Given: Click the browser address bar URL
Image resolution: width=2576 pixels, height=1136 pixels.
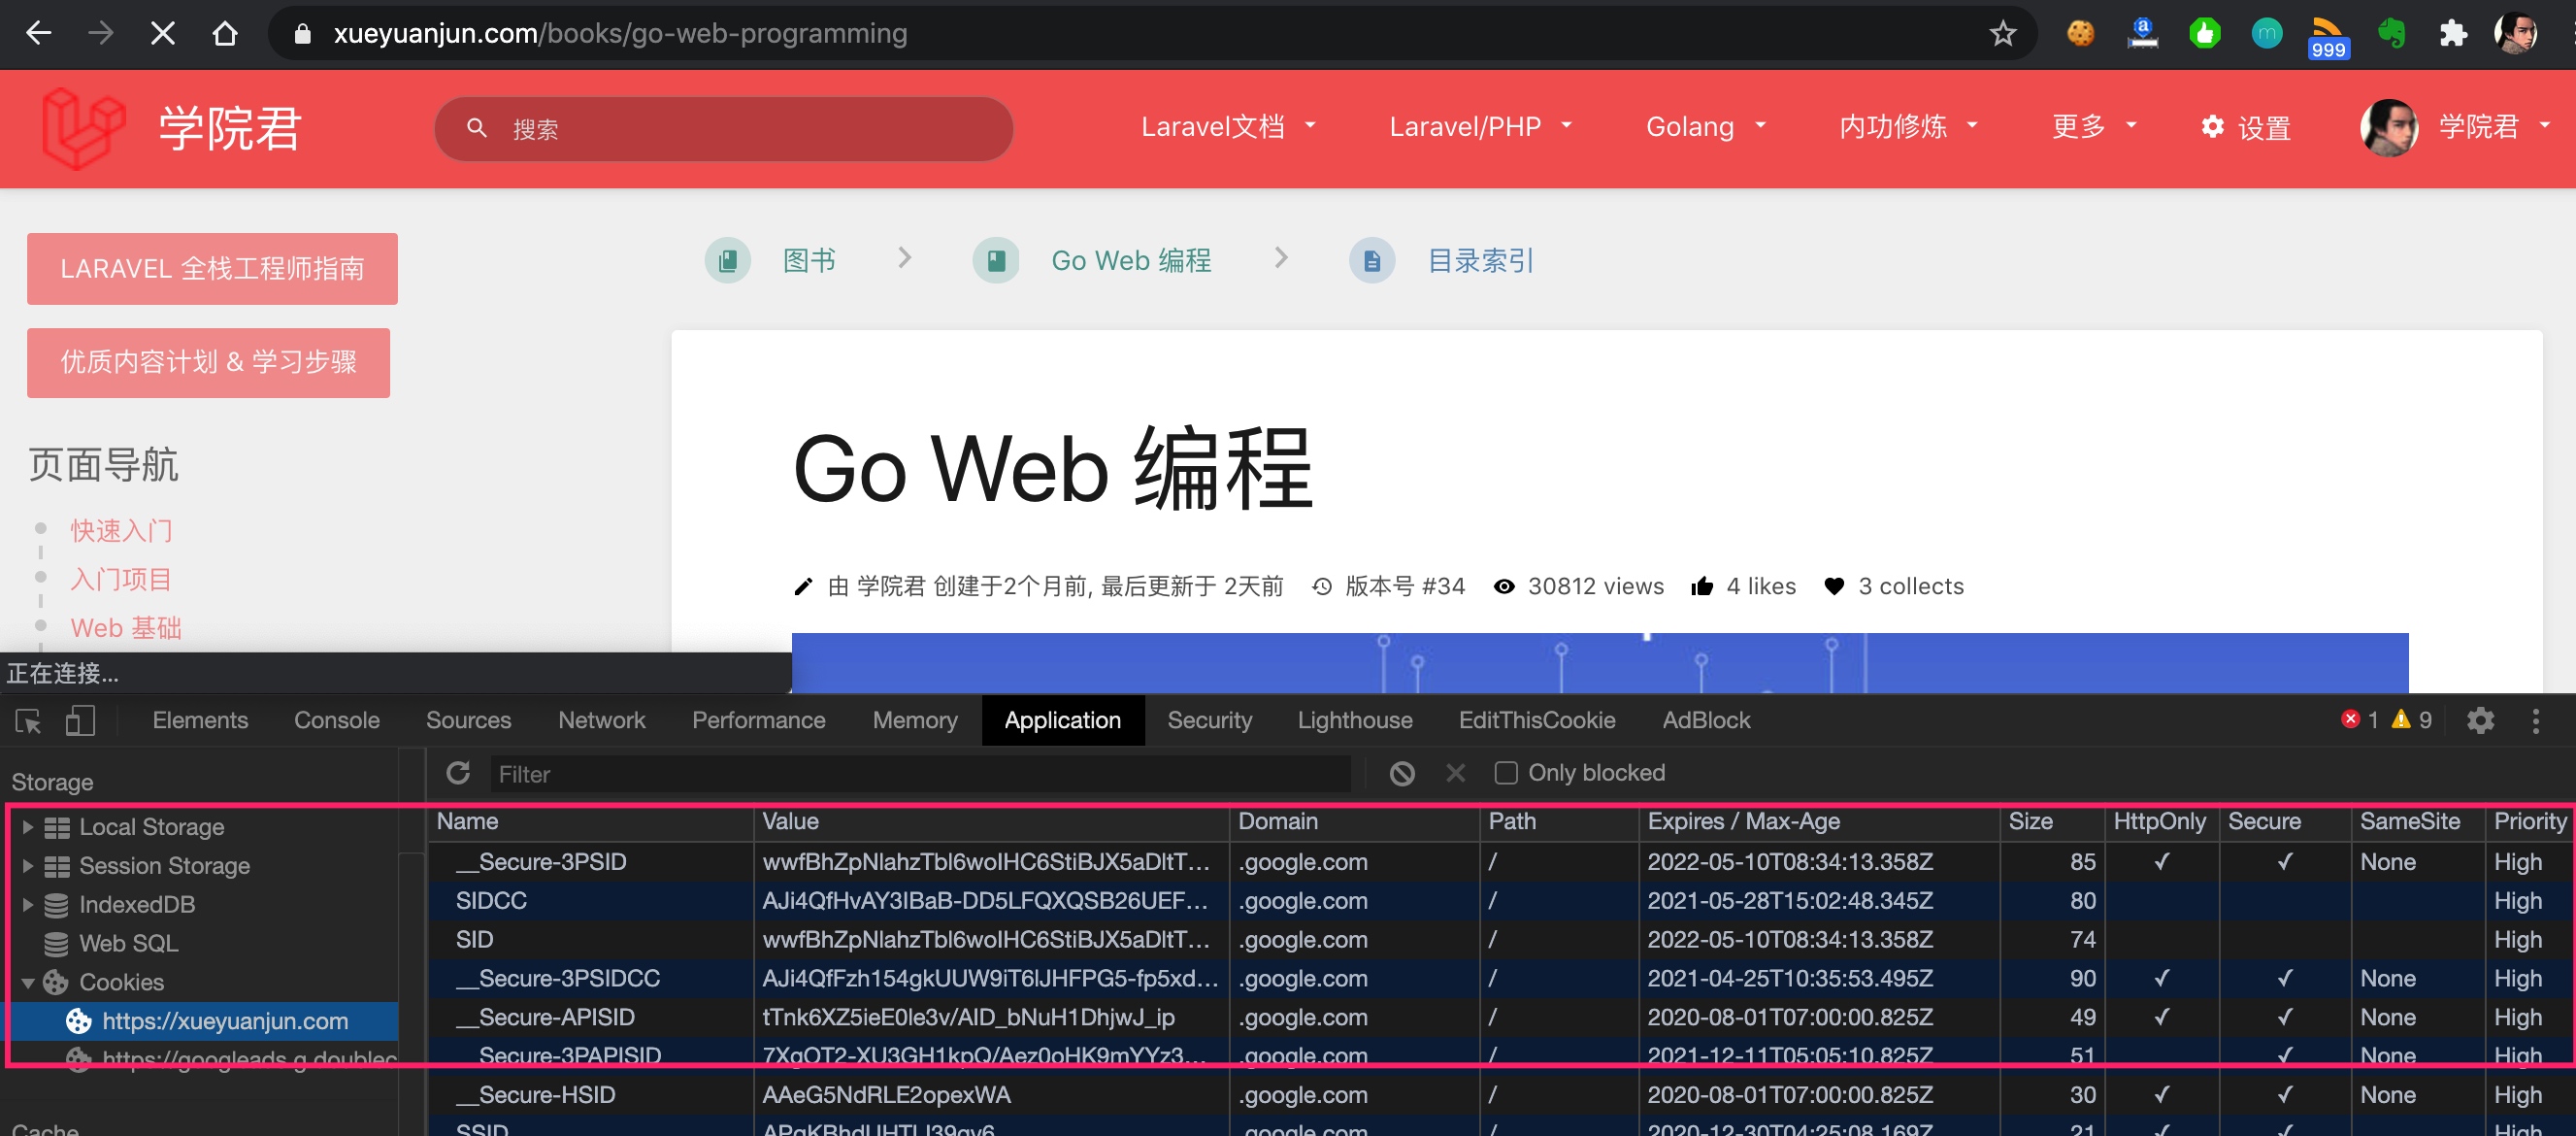Looking at the screenshot, I should (x=620, y=33).
